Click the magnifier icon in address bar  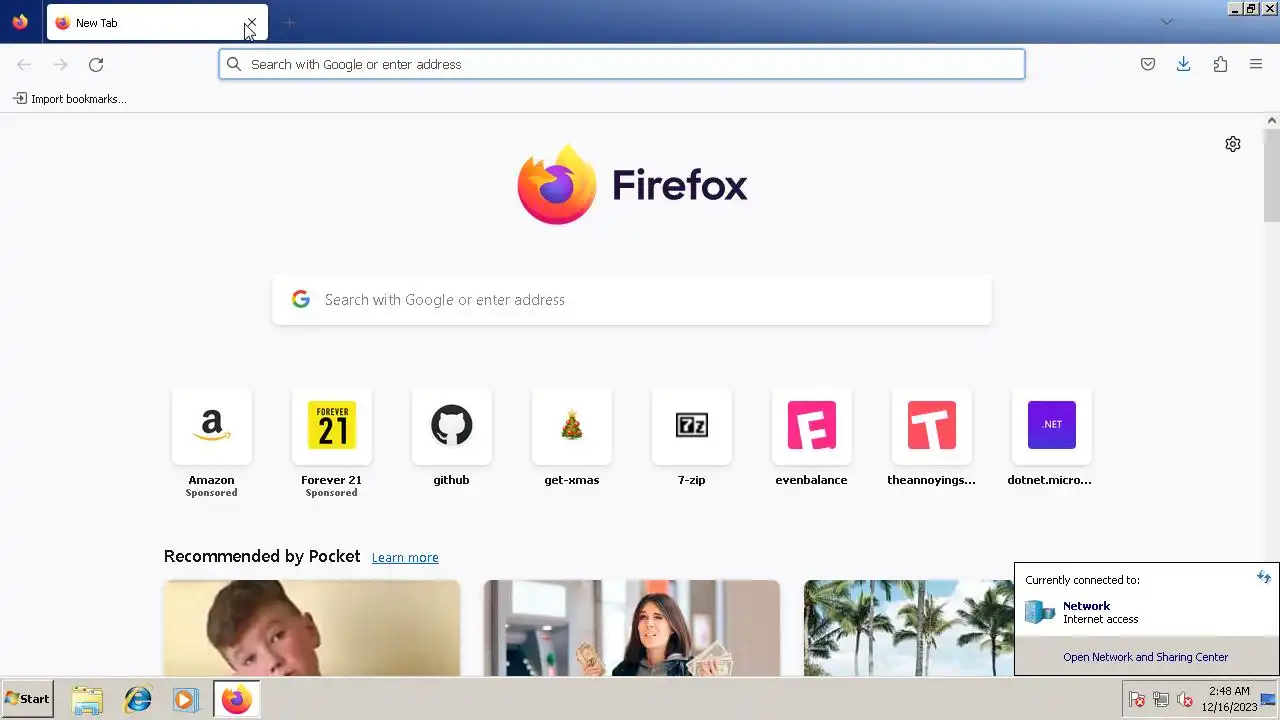234,64
